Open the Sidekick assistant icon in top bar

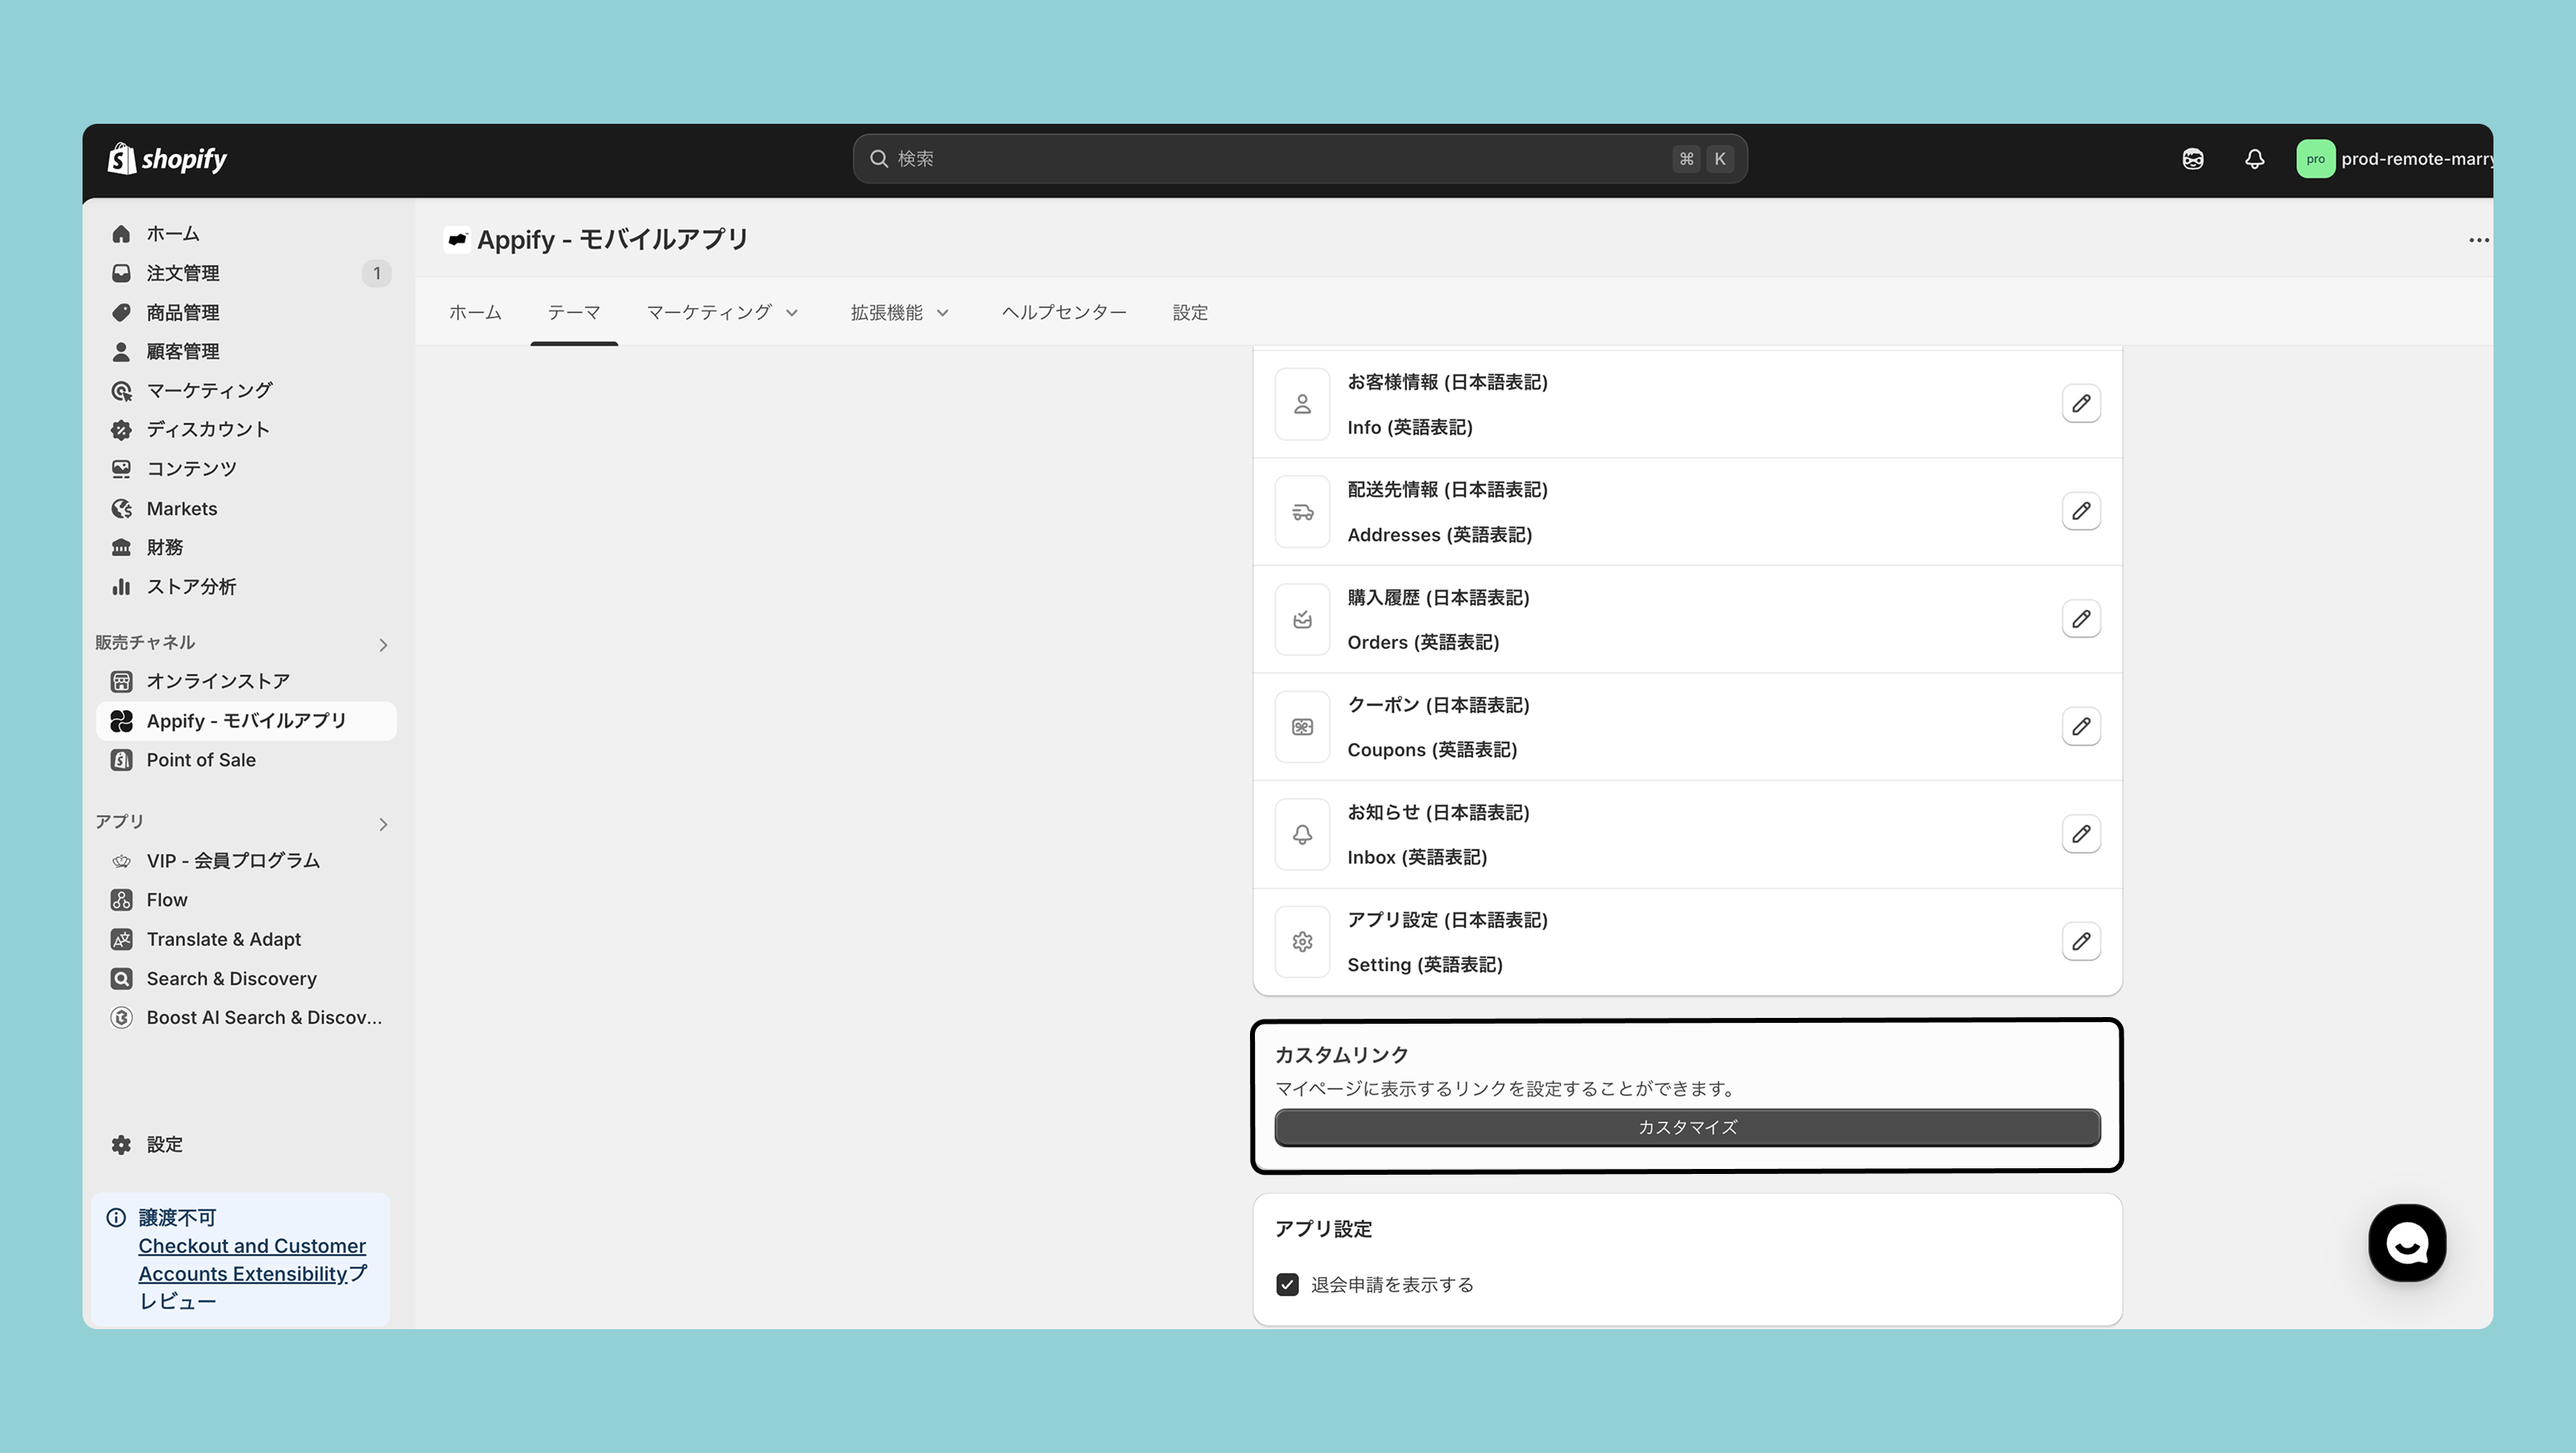pos(2193,159)
